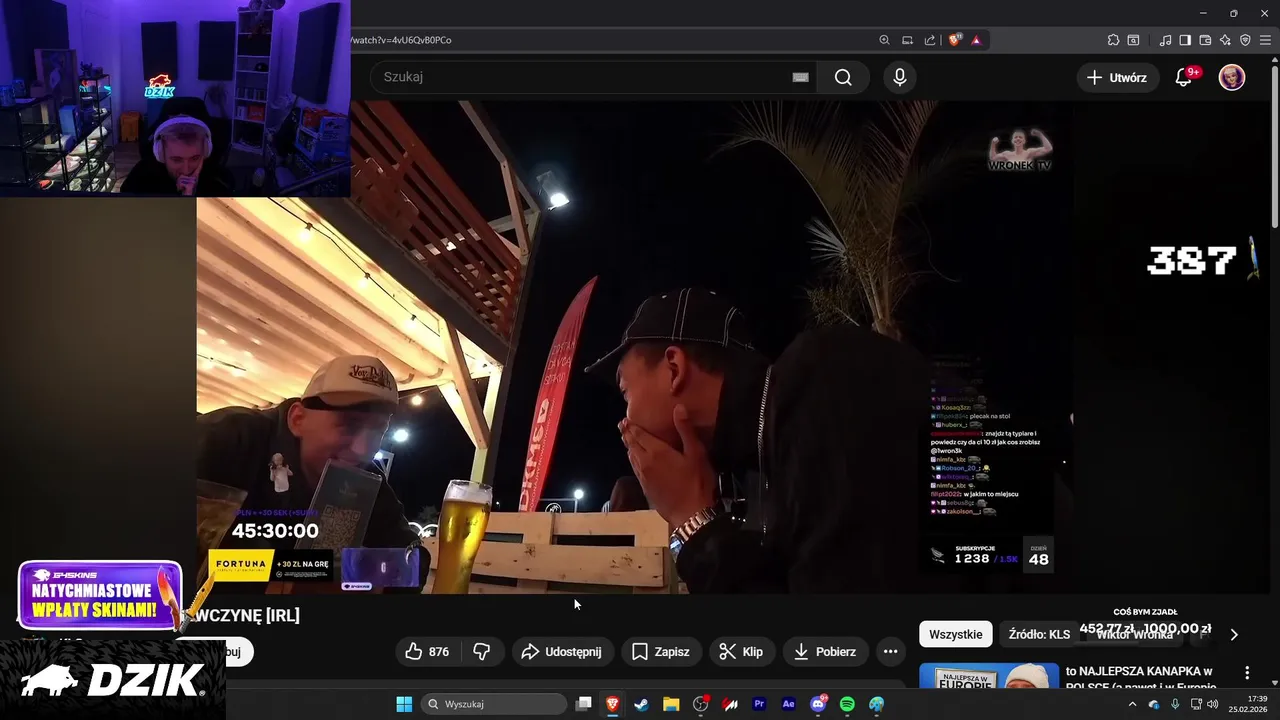This screenshot has width=1280, height=720.
Task: Open Discord from the taskbar
Action: tap(818, 704)
